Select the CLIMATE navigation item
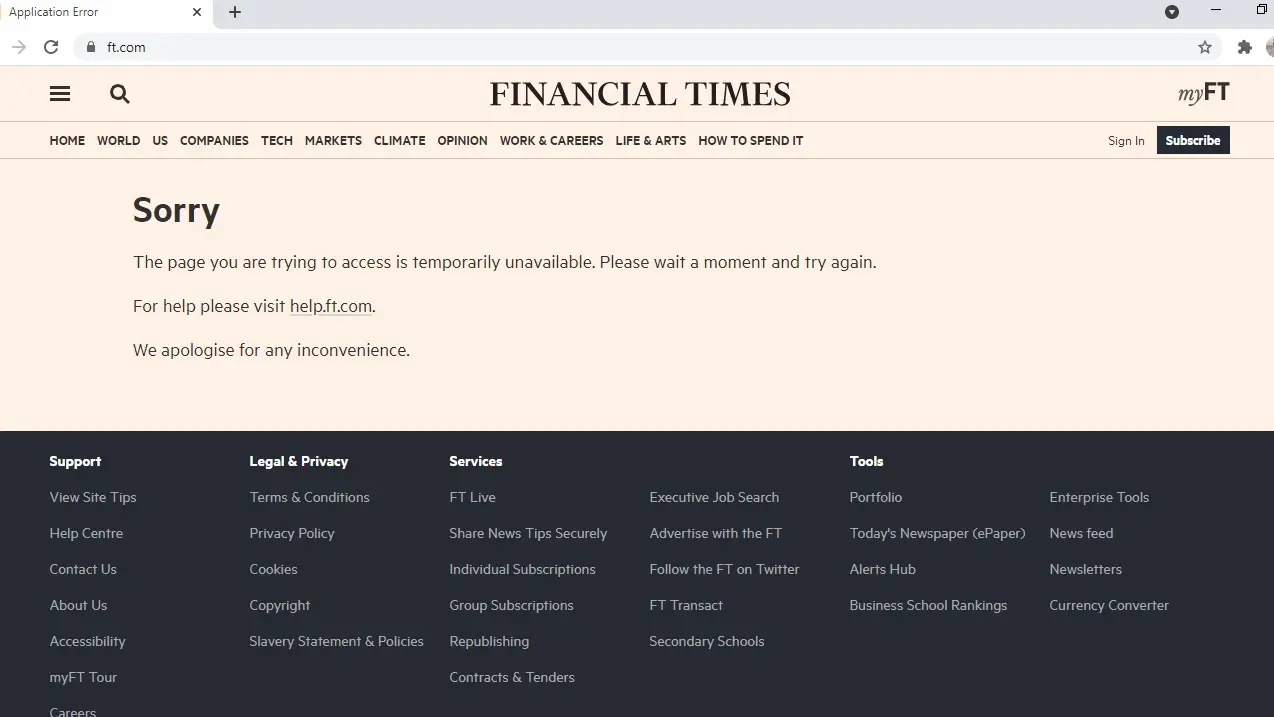 click(x=400, y=141)
